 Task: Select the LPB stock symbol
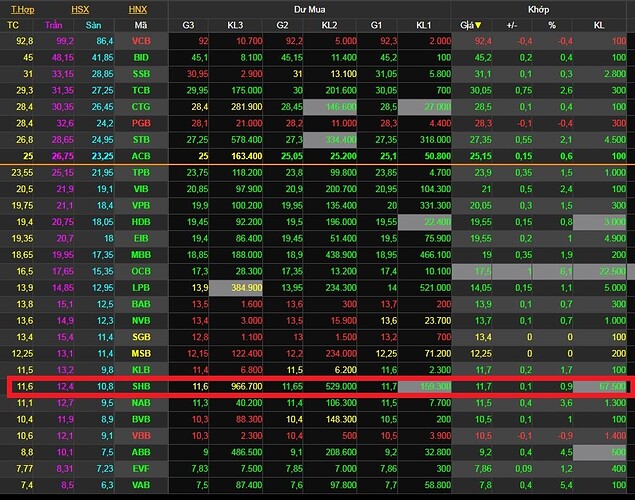141,288
